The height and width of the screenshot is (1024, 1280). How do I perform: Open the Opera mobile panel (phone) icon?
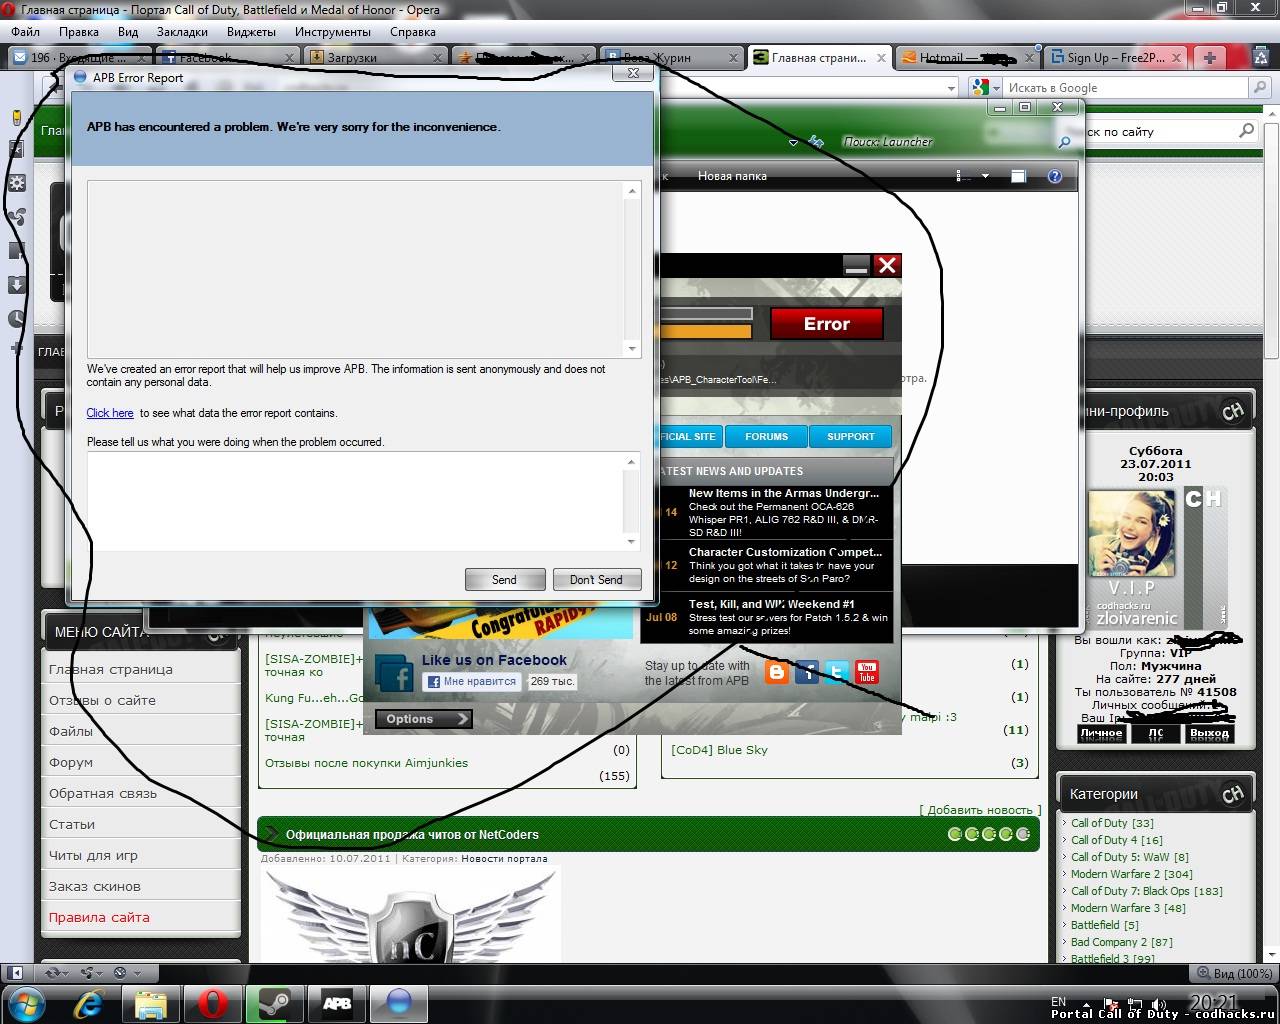(x=16, y=117)
